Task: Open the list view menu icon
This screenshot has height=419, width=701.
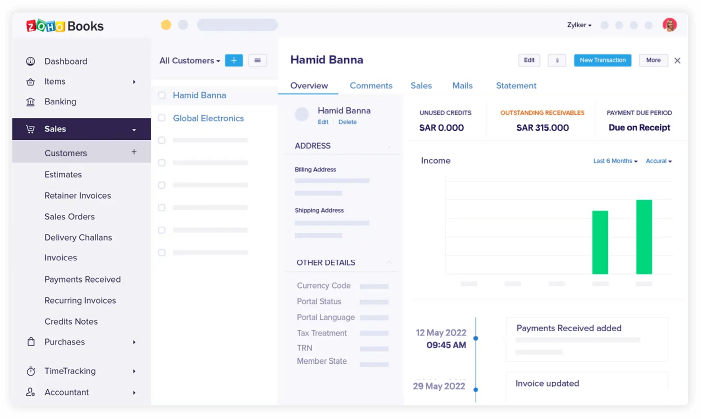Action: pyautogui.click(x=258, y=60)
